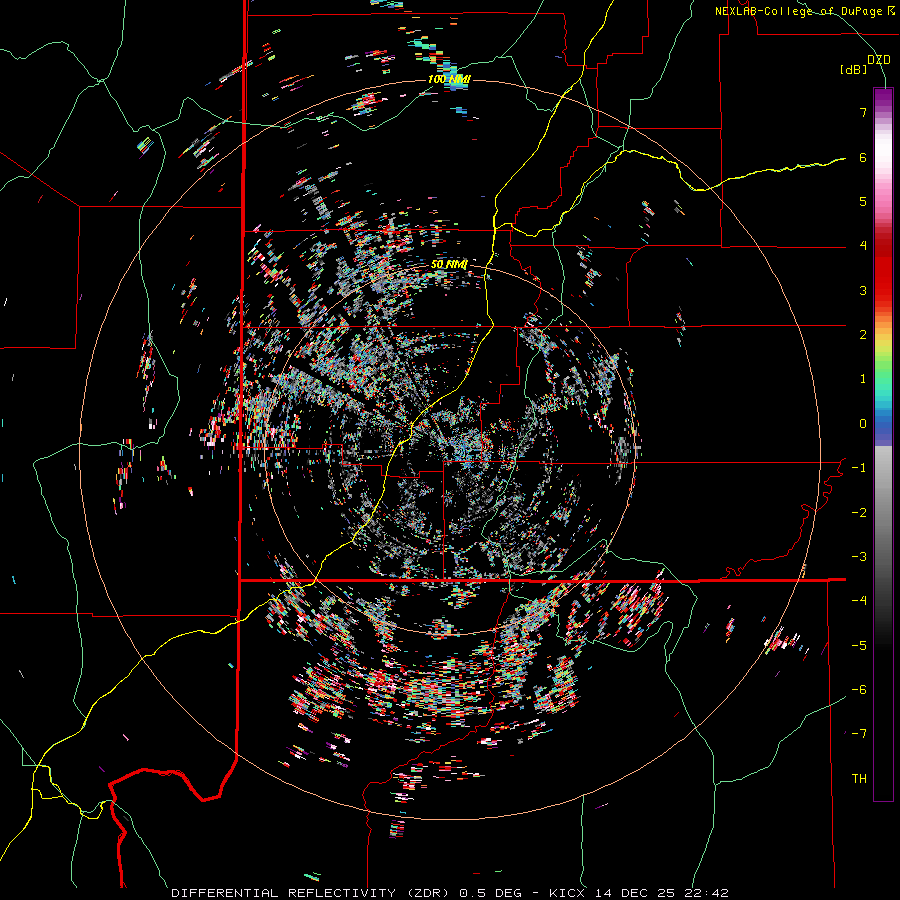Click the DZD legend title
Viewport: 900px width, 900px height.
[x=879, y=60]
